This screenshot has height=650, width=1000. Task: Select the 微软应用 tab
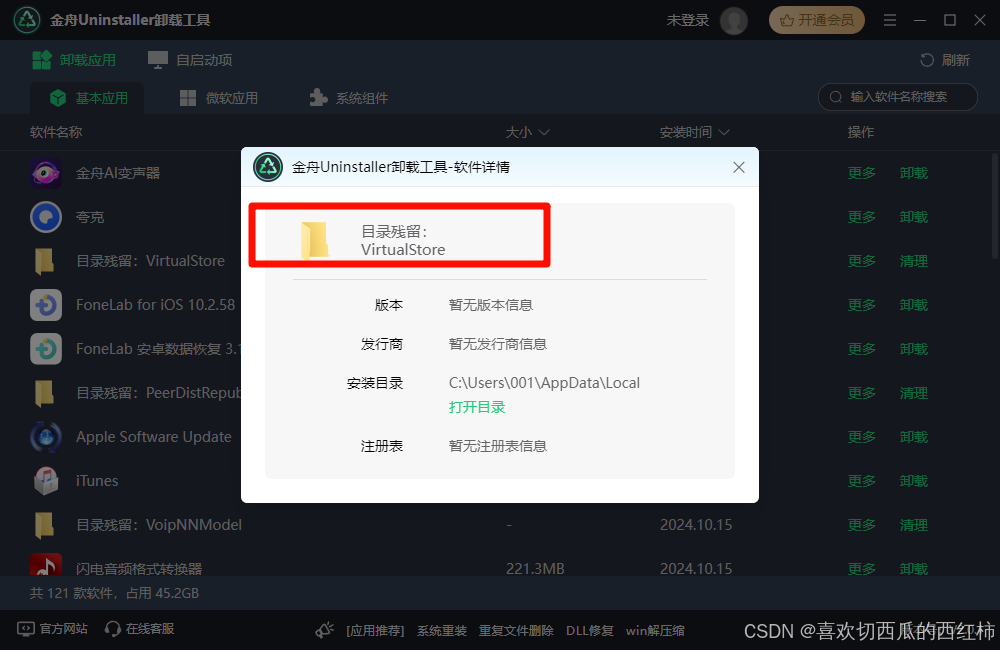tap(219, 98)
